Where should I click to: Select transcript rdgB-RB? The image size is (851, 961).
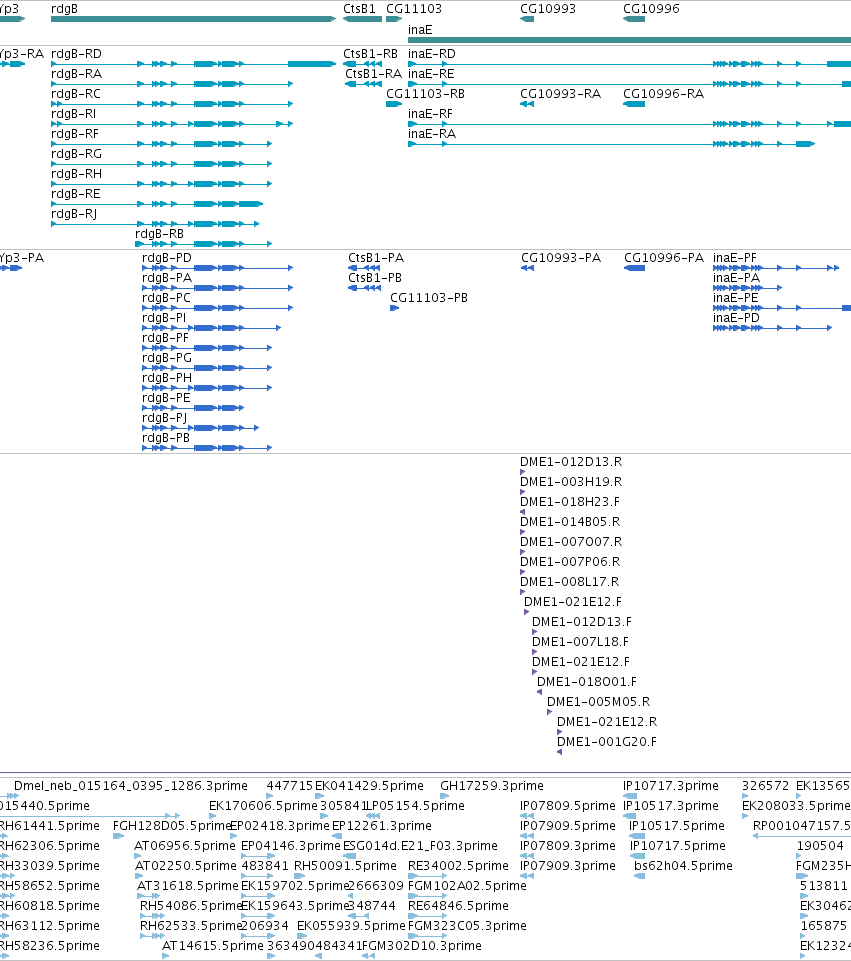pyautogui.click(x=204, y=244)
